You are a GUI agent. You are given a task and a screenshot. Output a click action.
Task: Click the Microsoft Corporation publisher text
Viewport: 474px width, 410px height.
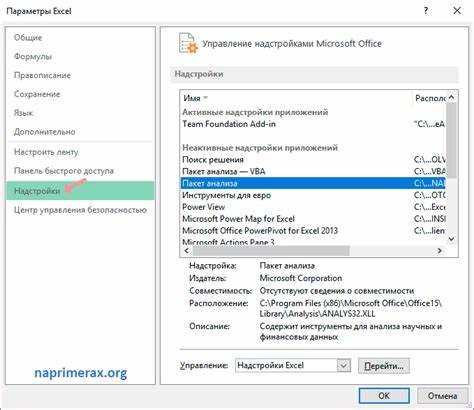pos(301,278)
